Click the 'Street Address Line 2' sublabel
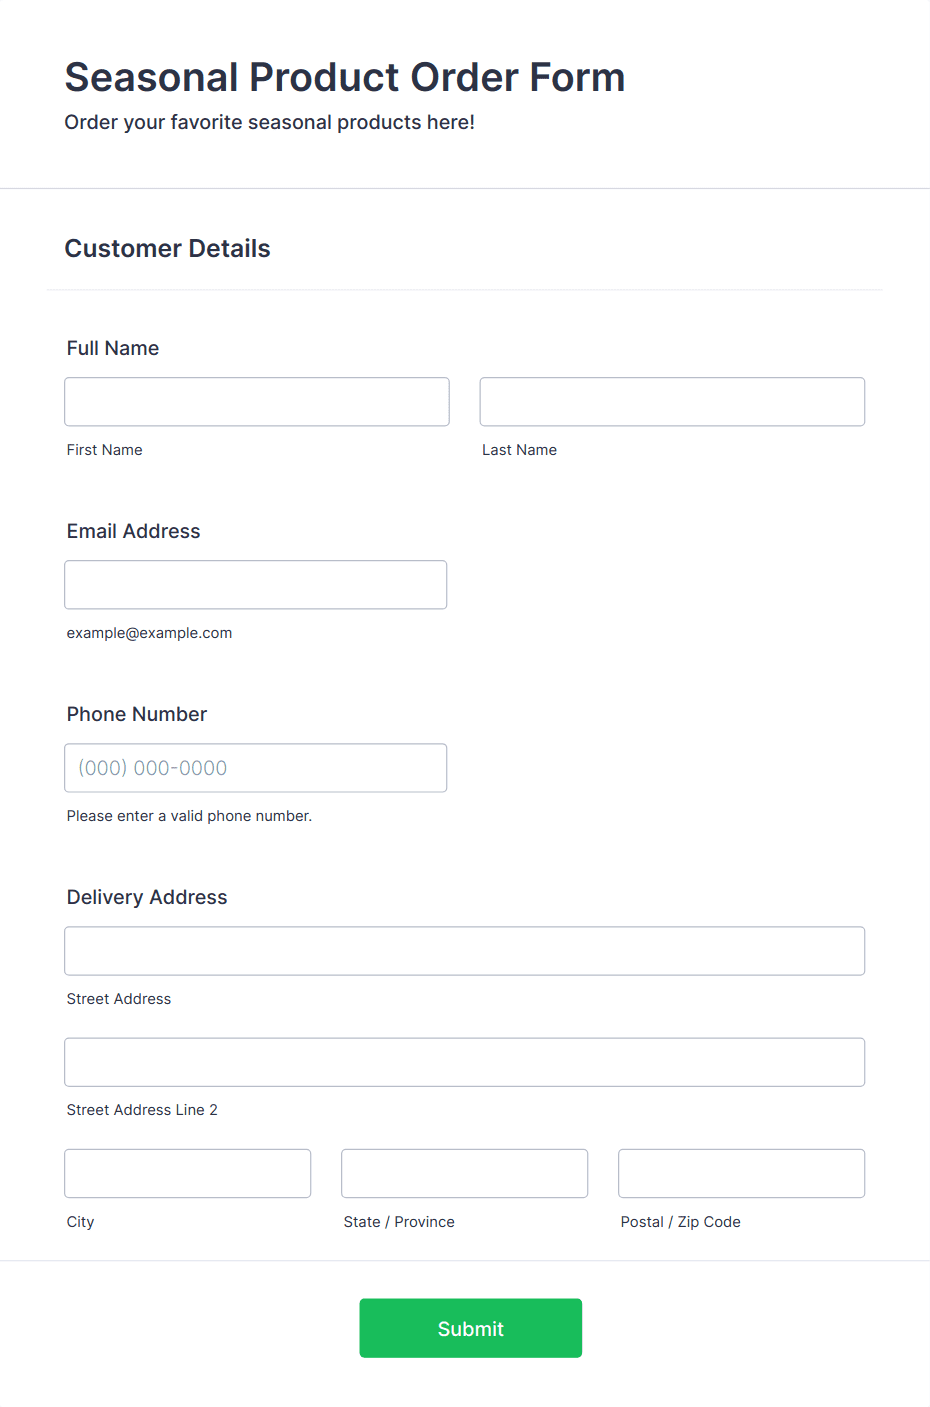 (x=142, y=1110)
